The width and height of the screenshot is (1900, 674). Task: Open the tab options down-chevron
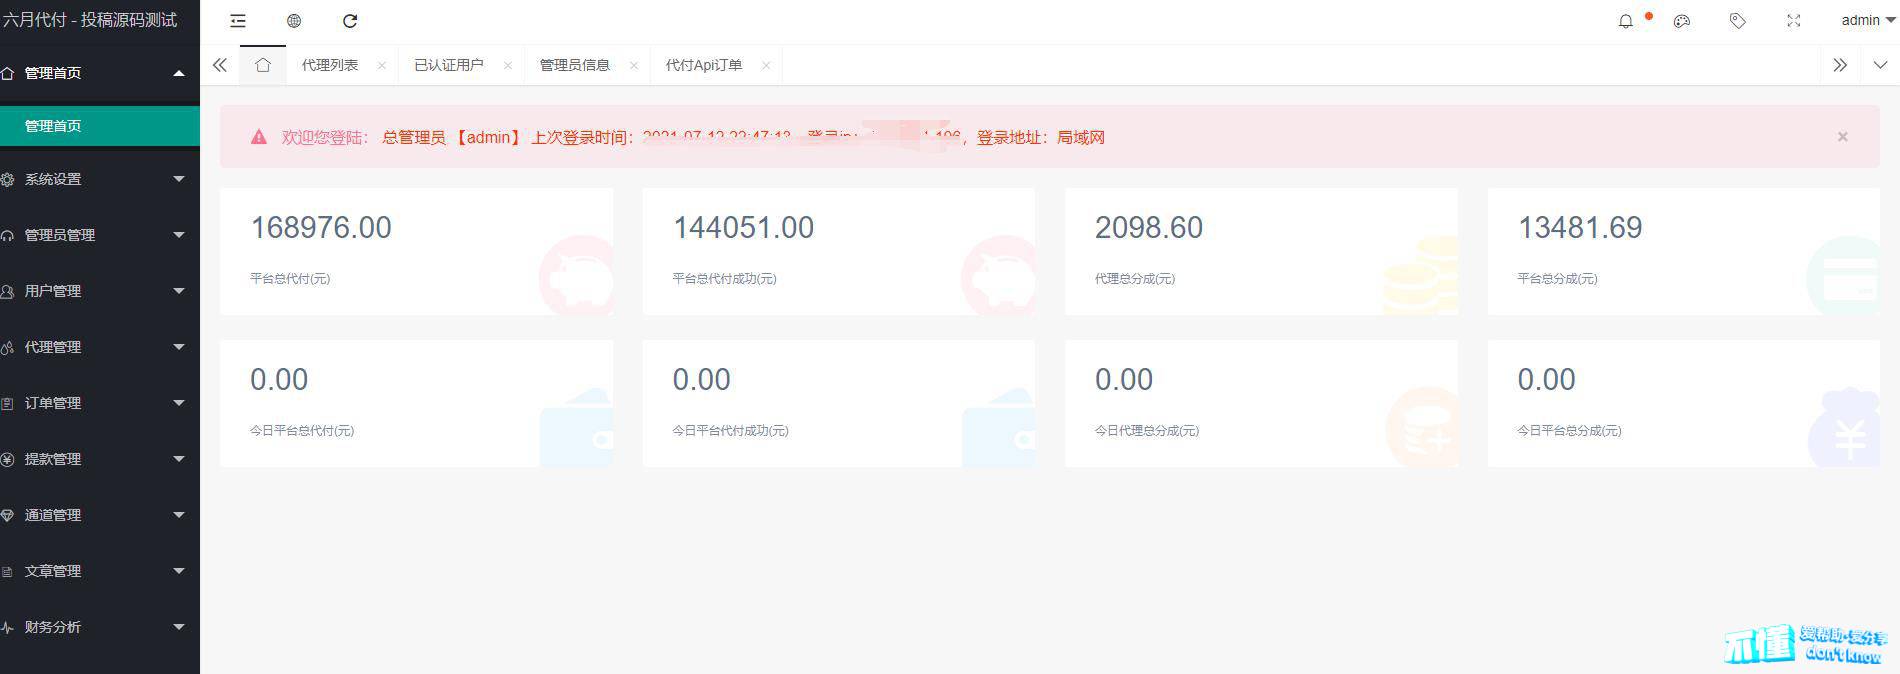tap(1880, 65)
